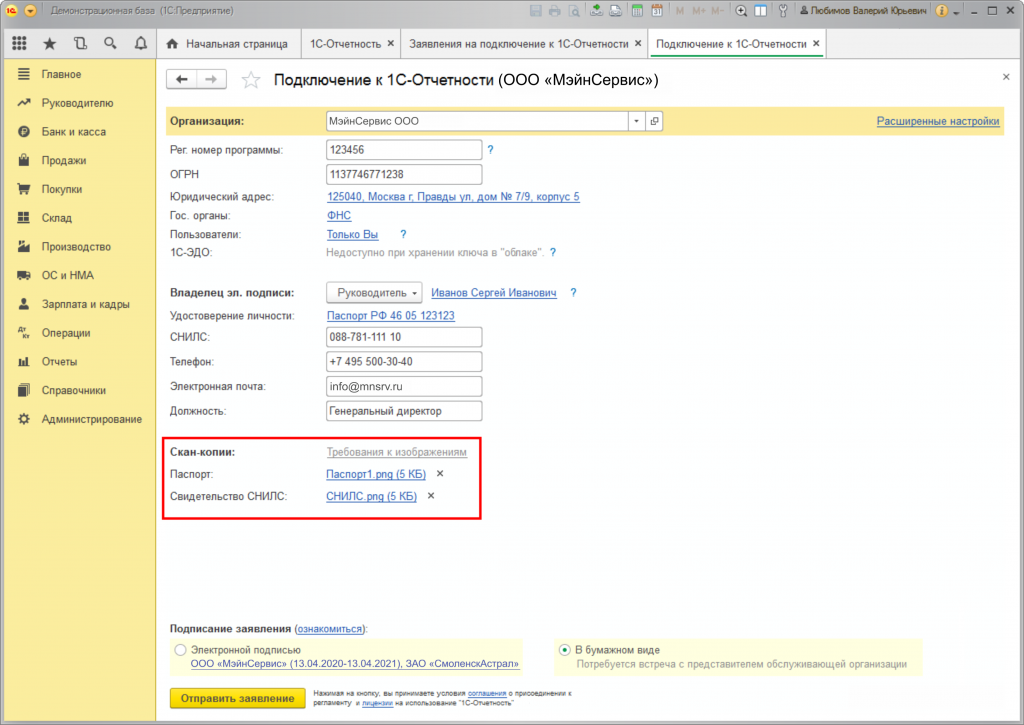The image size is (1024, 725).
Task: Open Расширенные настройки link
Action: tap(937, 121)
